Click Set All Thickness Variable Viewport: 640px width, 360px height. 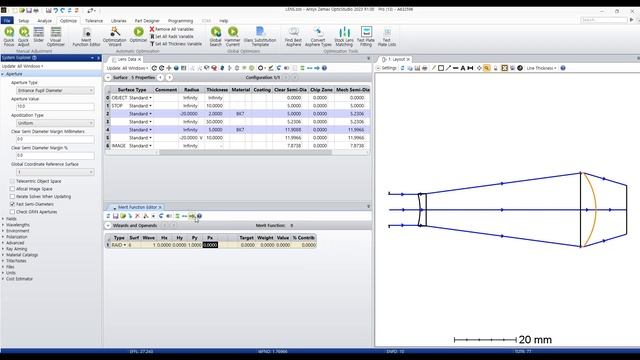tap(176, 44)
